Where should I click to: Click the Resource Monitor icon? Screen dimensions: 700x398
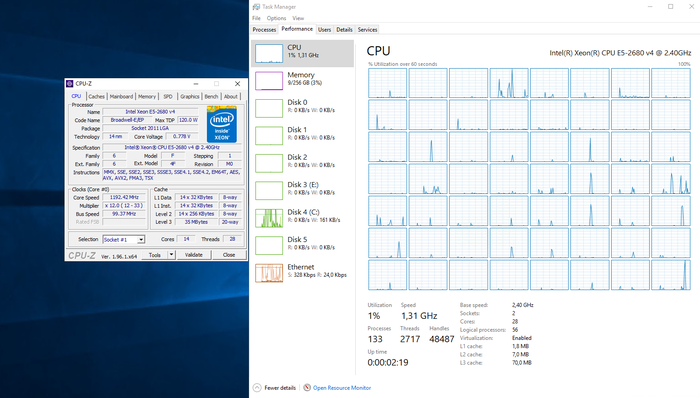[x=307, y=388]
